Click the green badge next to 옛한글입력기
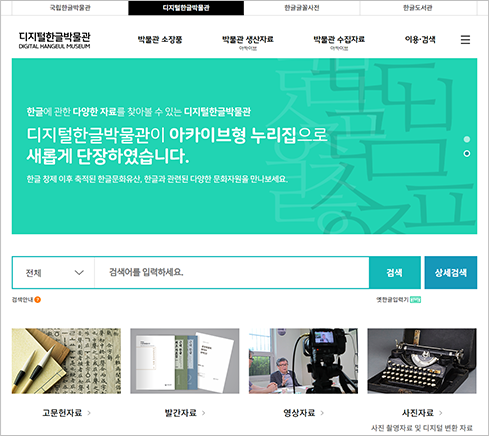489x436 pixels. click(415, 300)
